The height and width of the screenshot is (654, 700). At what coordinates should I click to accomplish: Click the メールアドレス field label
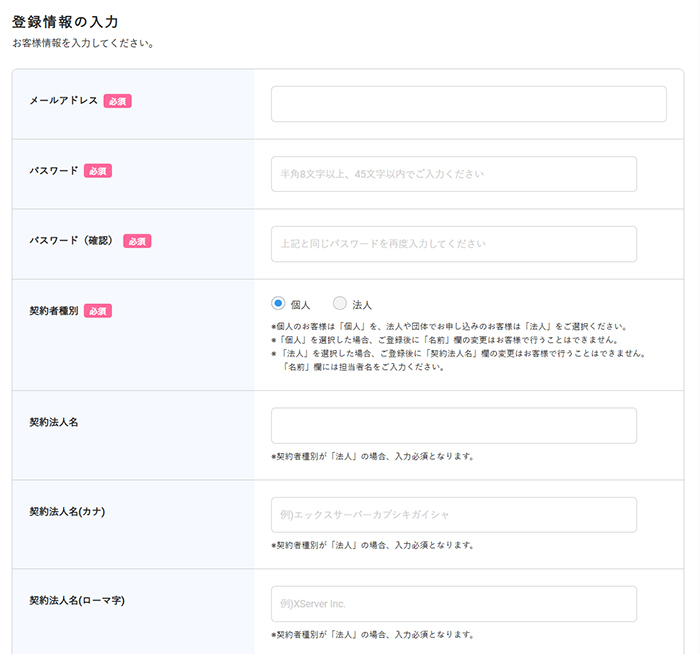[x=64, y=101]
